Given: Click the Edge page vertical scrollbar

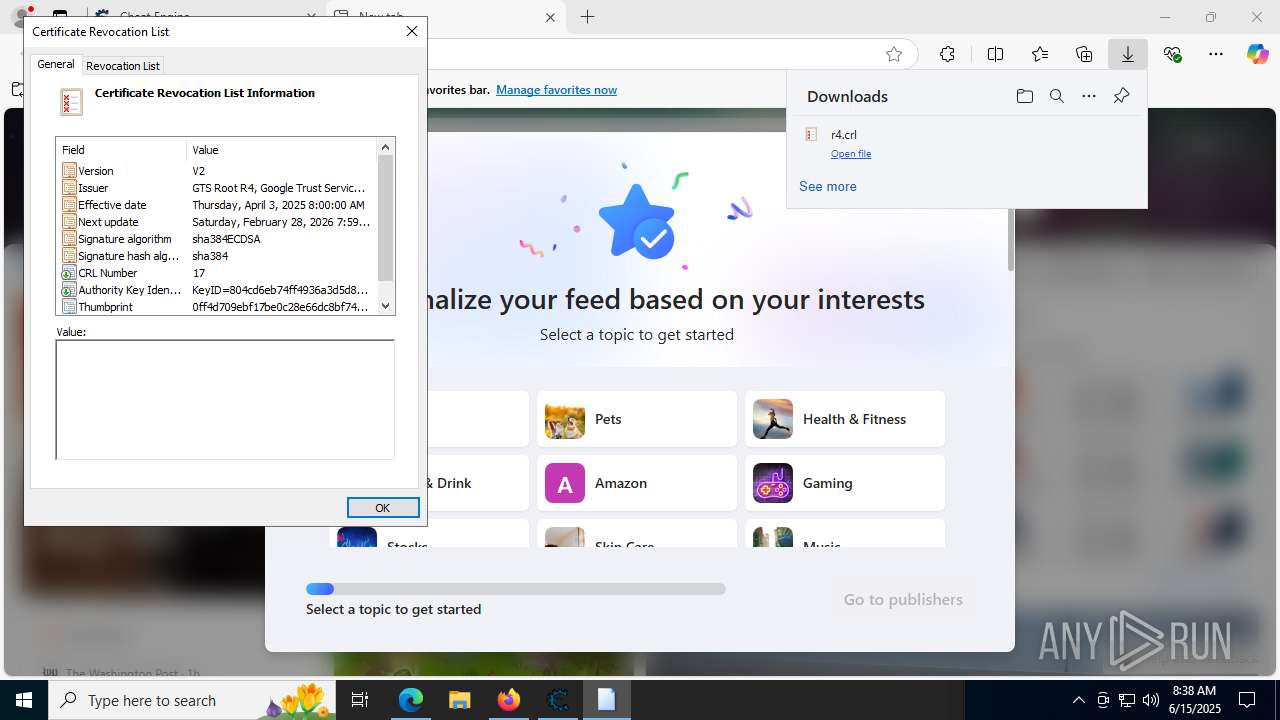Looking at the screenshot, I should [1011, 240].
